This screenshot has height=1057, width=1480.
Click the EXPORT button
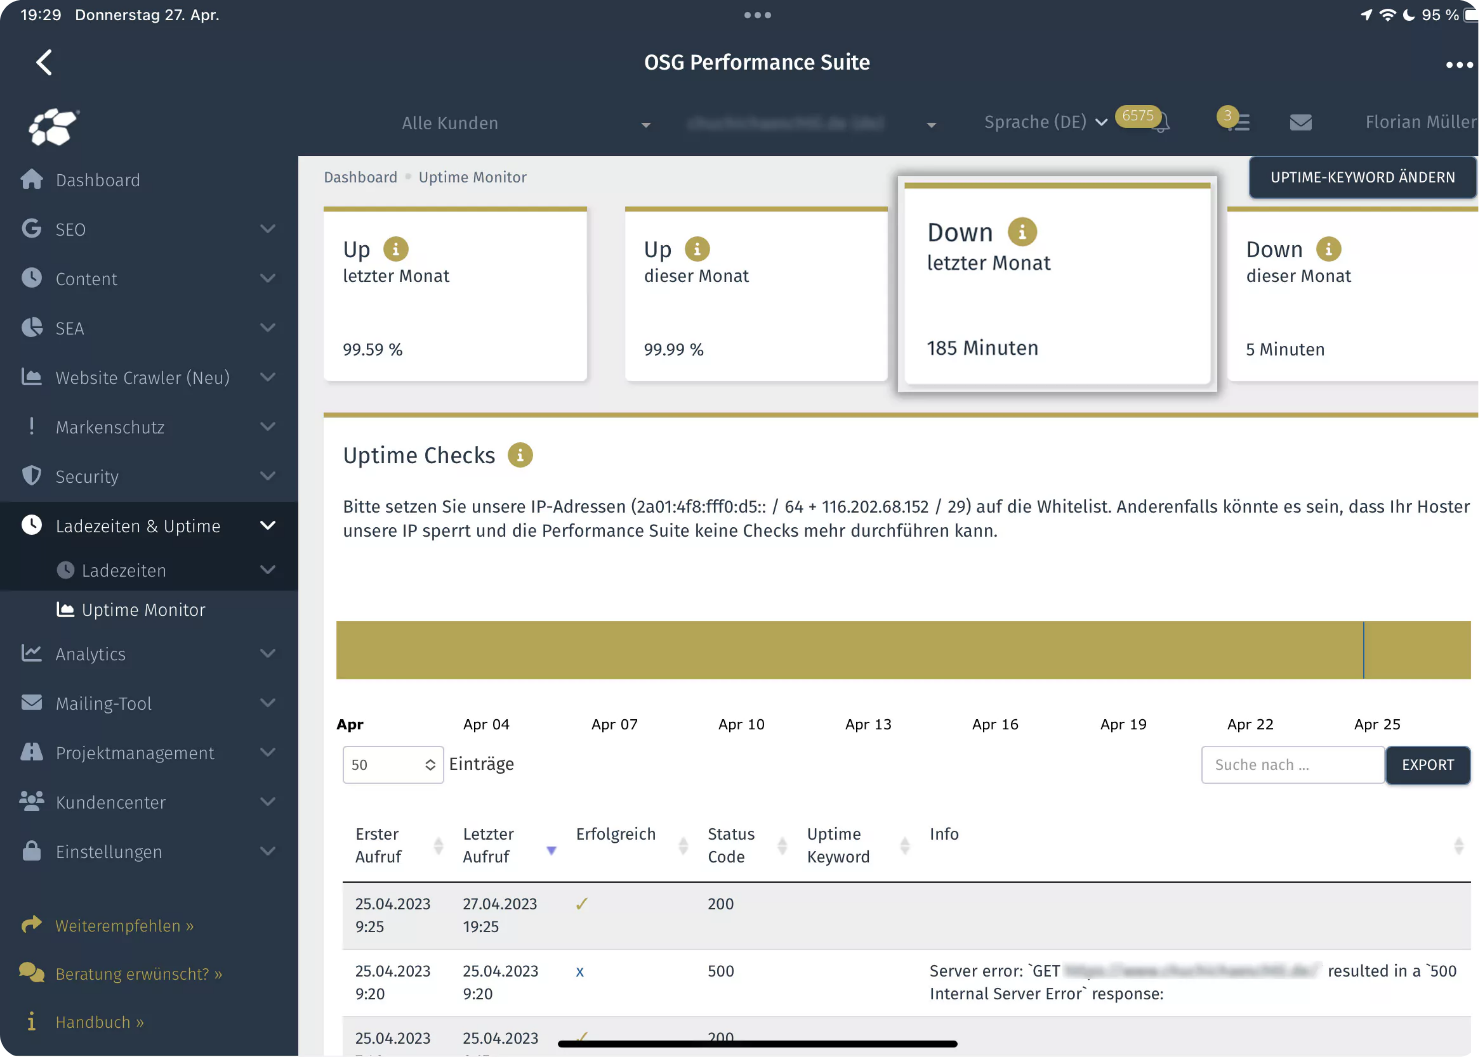[1428, 765]
